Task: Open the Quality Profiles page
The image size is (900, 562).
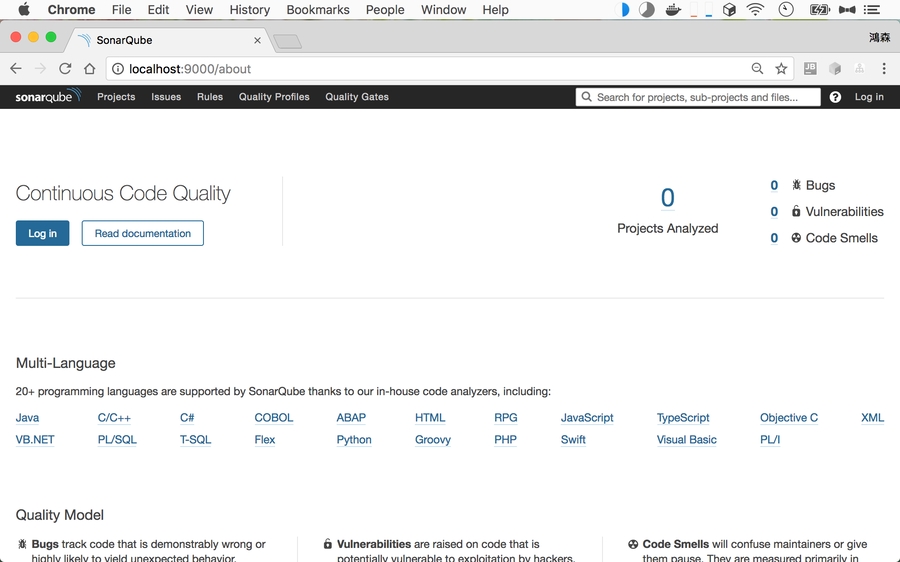Action: pos(274,97)
